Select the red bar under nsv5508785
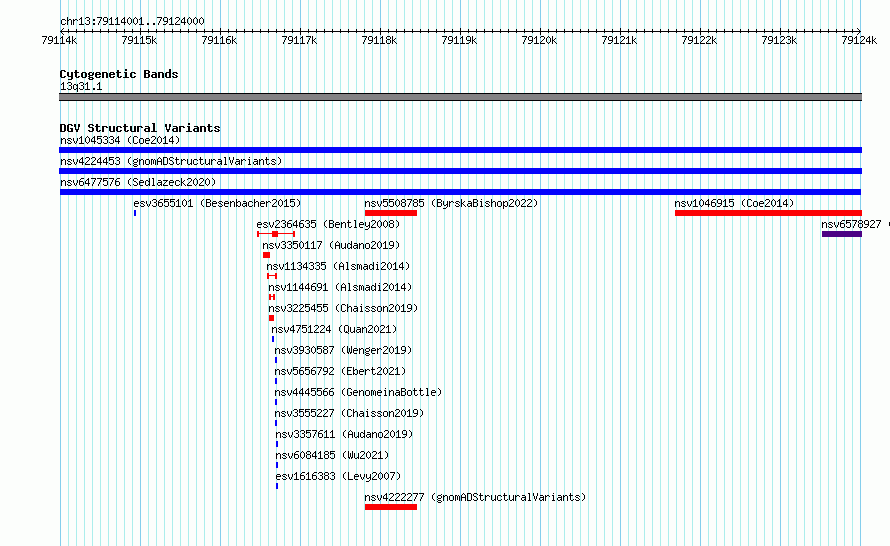Viewport: 890px width, 546px height. tap(391, 213)
